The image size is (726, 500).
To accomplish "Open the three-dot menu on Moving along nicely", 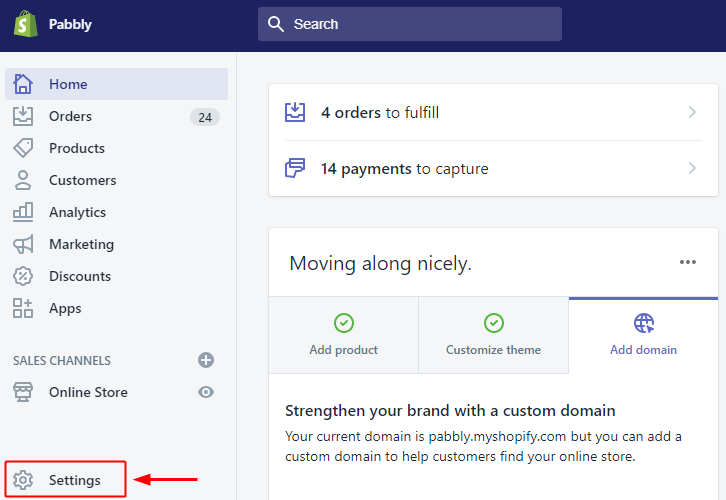I will click(688, 262).
